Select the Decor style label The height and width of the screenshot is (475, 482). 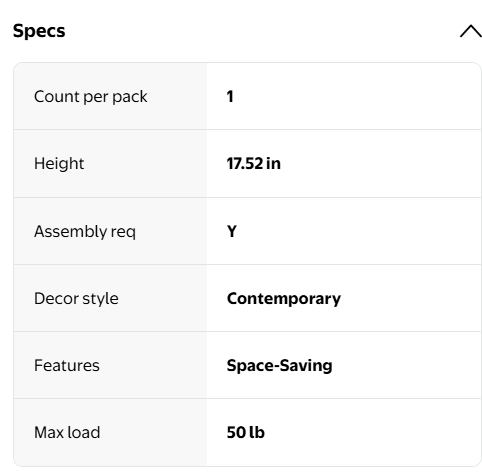(76, 298)
